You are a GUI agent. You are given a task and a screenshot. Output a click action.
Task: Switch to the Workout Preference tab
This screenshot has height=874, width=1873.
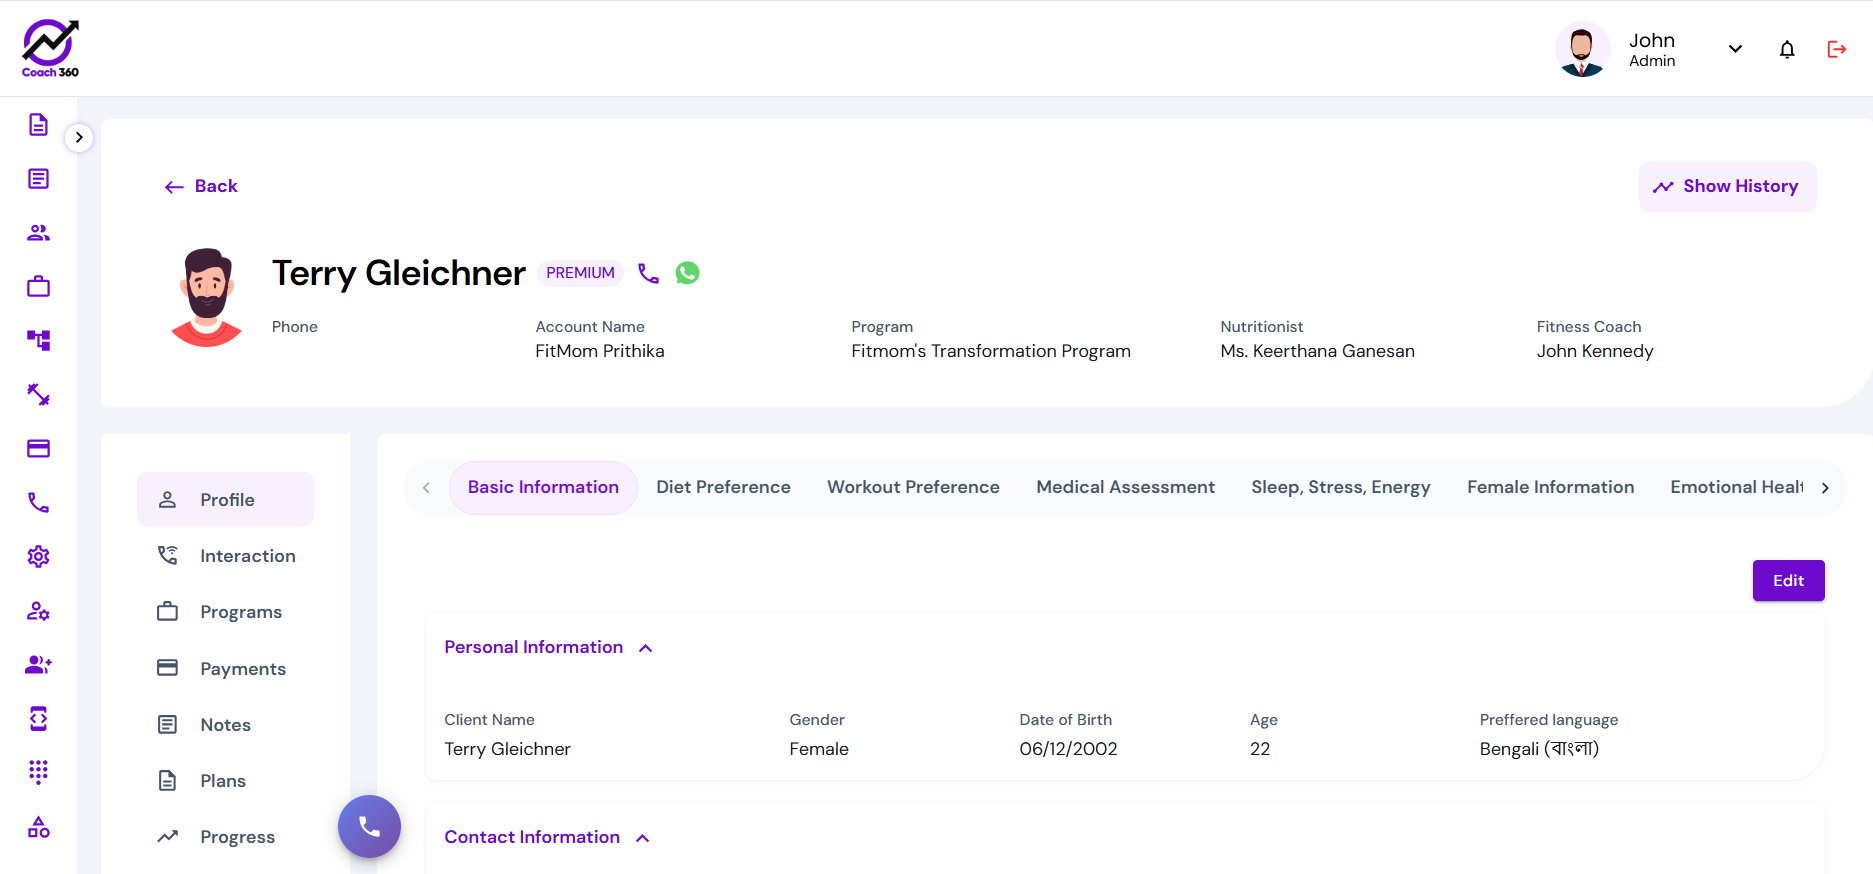(913, 487)
